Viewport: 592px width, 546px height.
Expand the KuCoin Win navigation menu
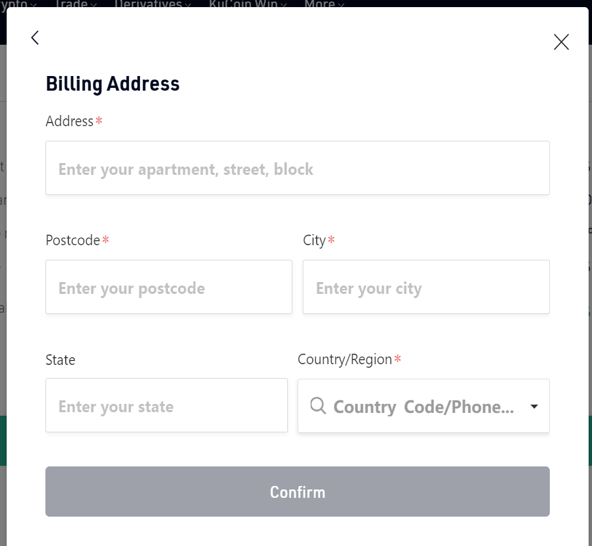tap(248, 4)
